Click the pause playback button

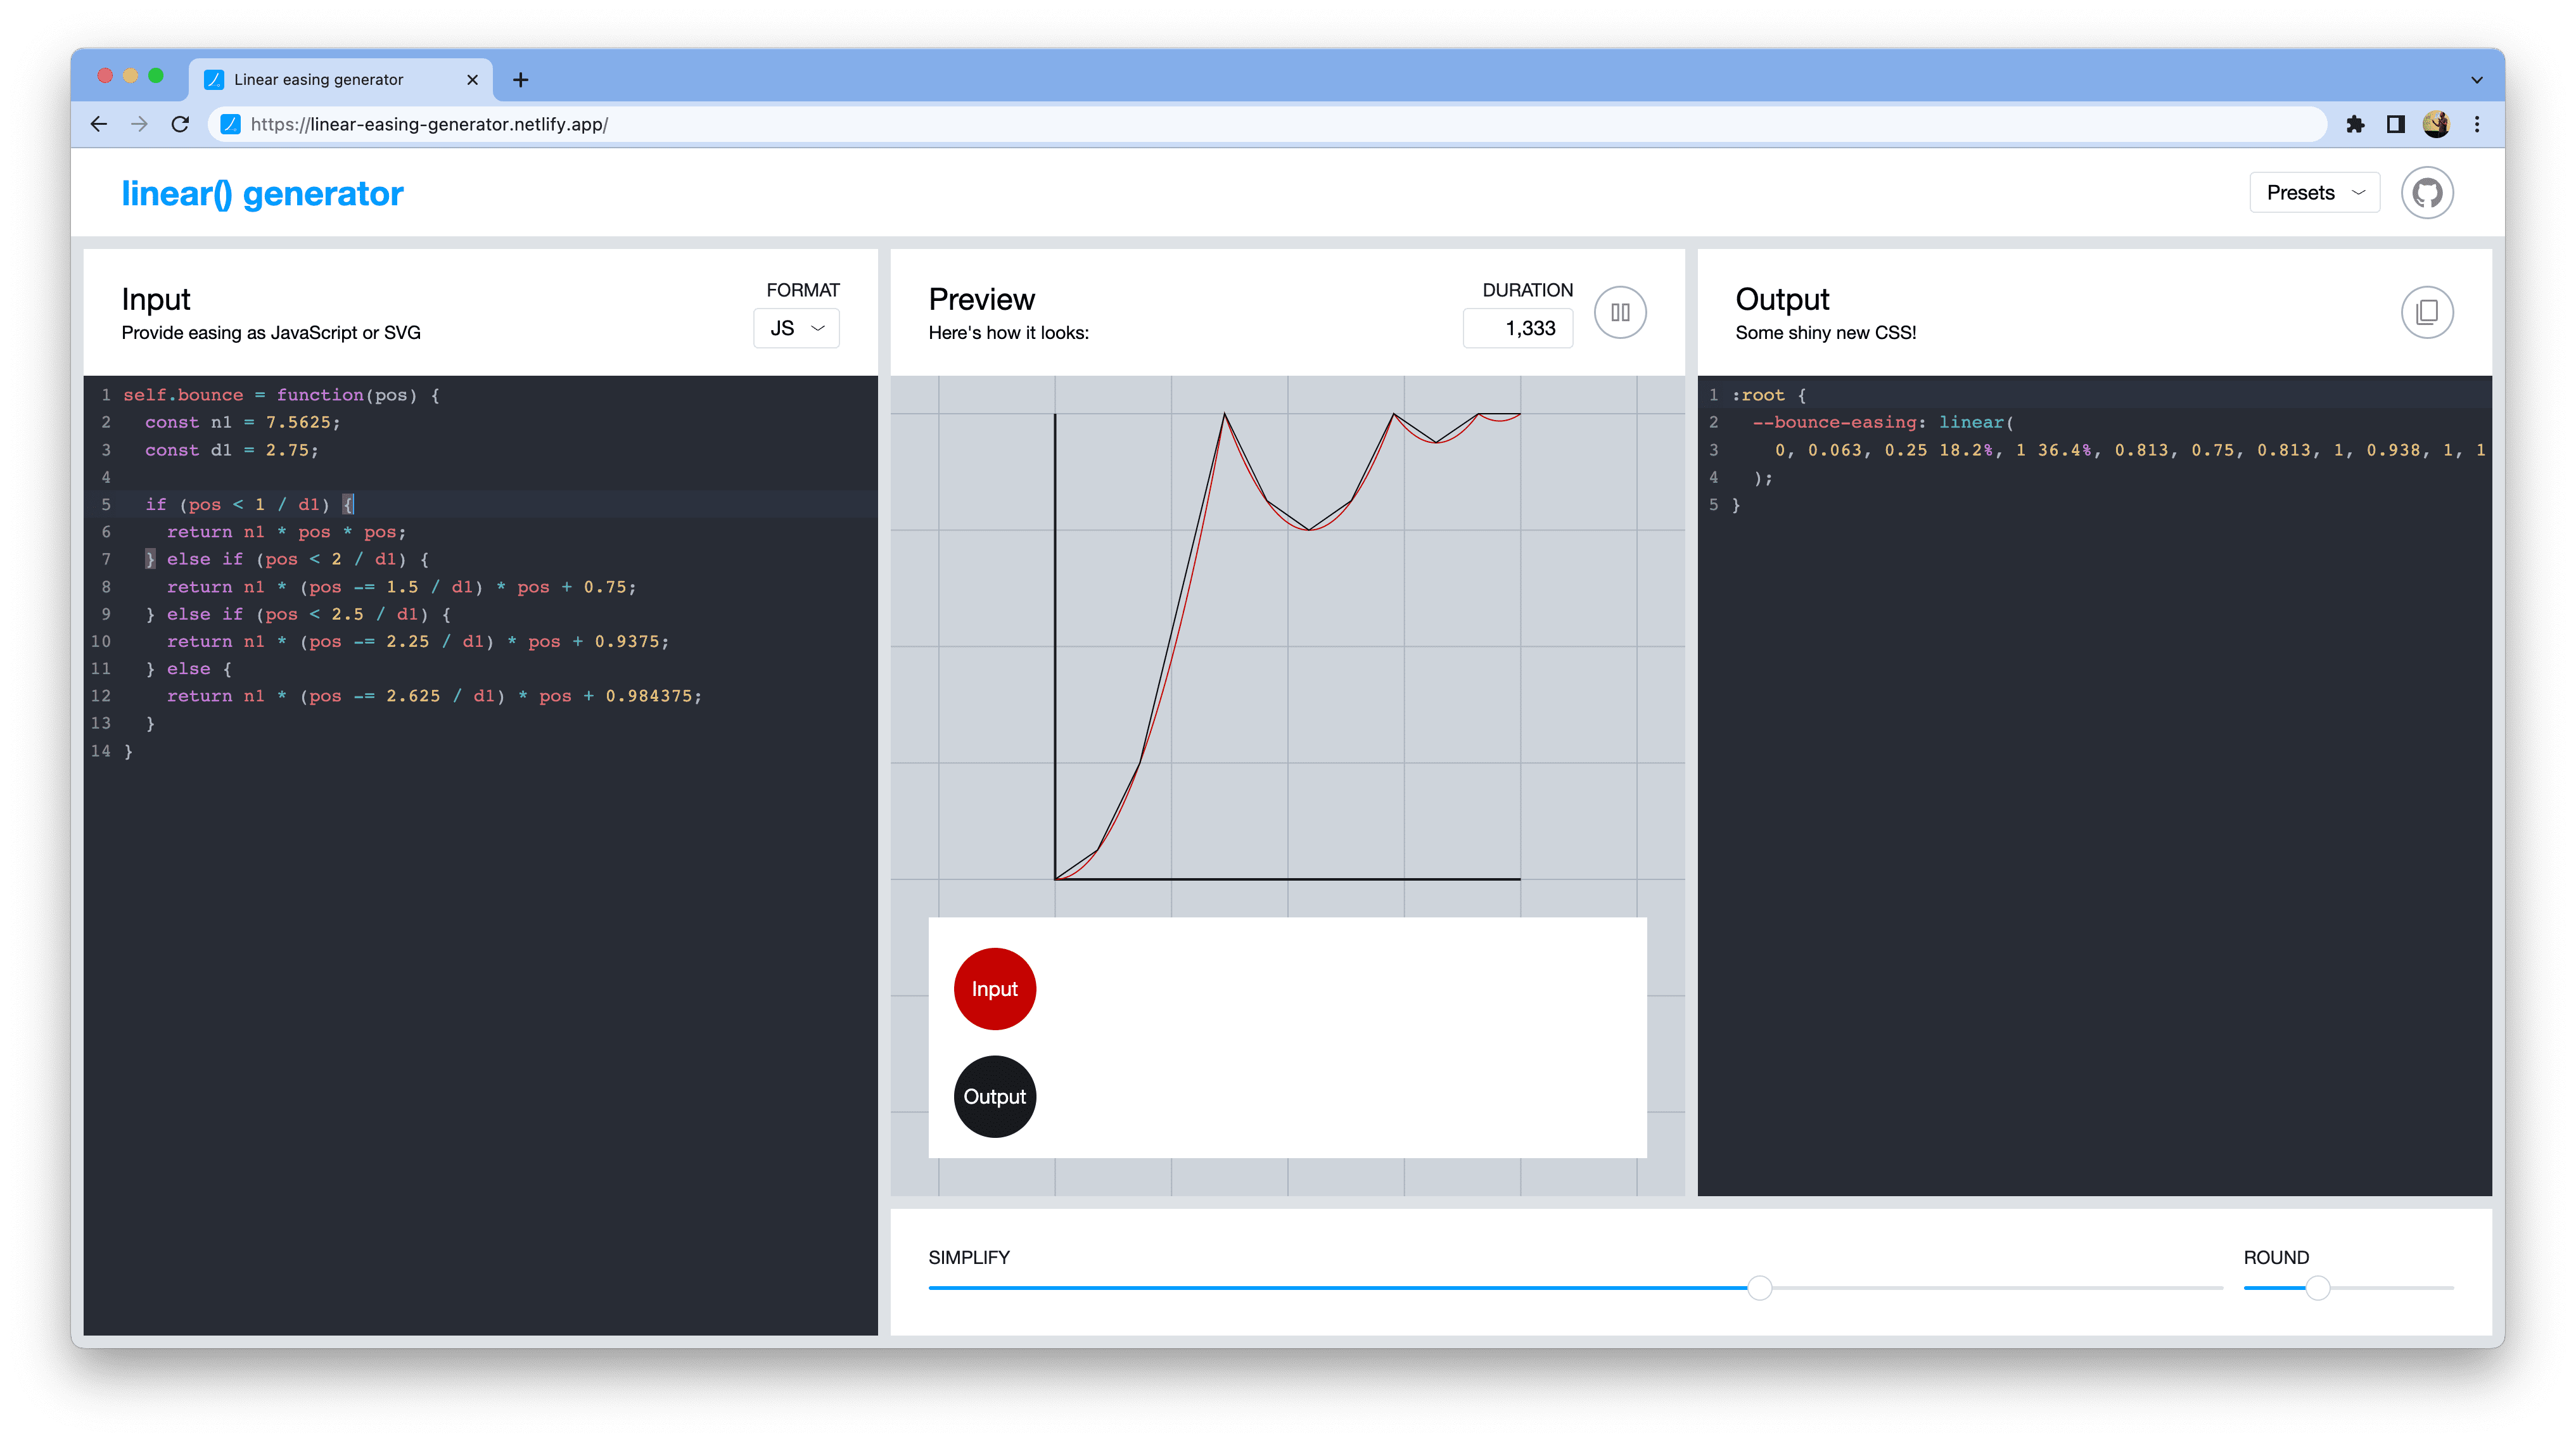click(x=1621, y=312)
